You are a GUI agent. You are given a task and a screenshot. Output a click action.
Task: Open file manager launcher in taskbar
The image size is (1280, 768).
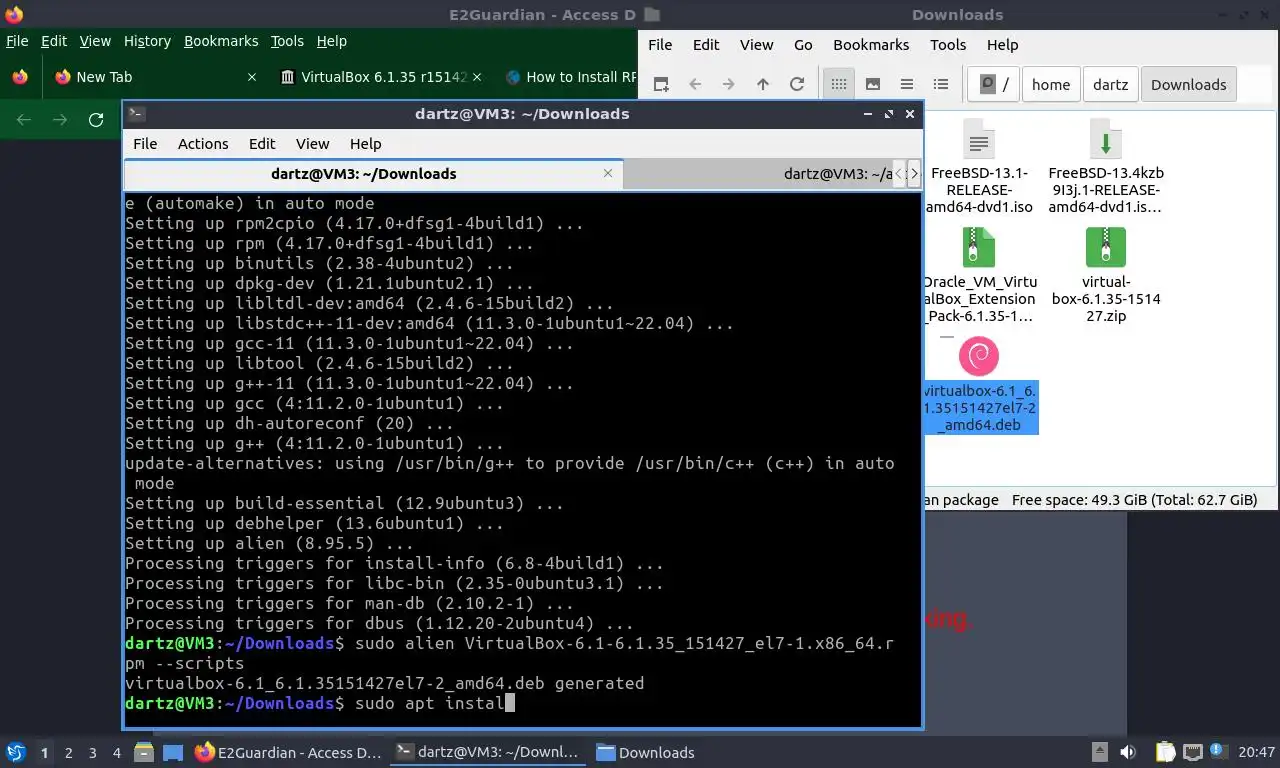pyautogui.click(x=144, y=752)
